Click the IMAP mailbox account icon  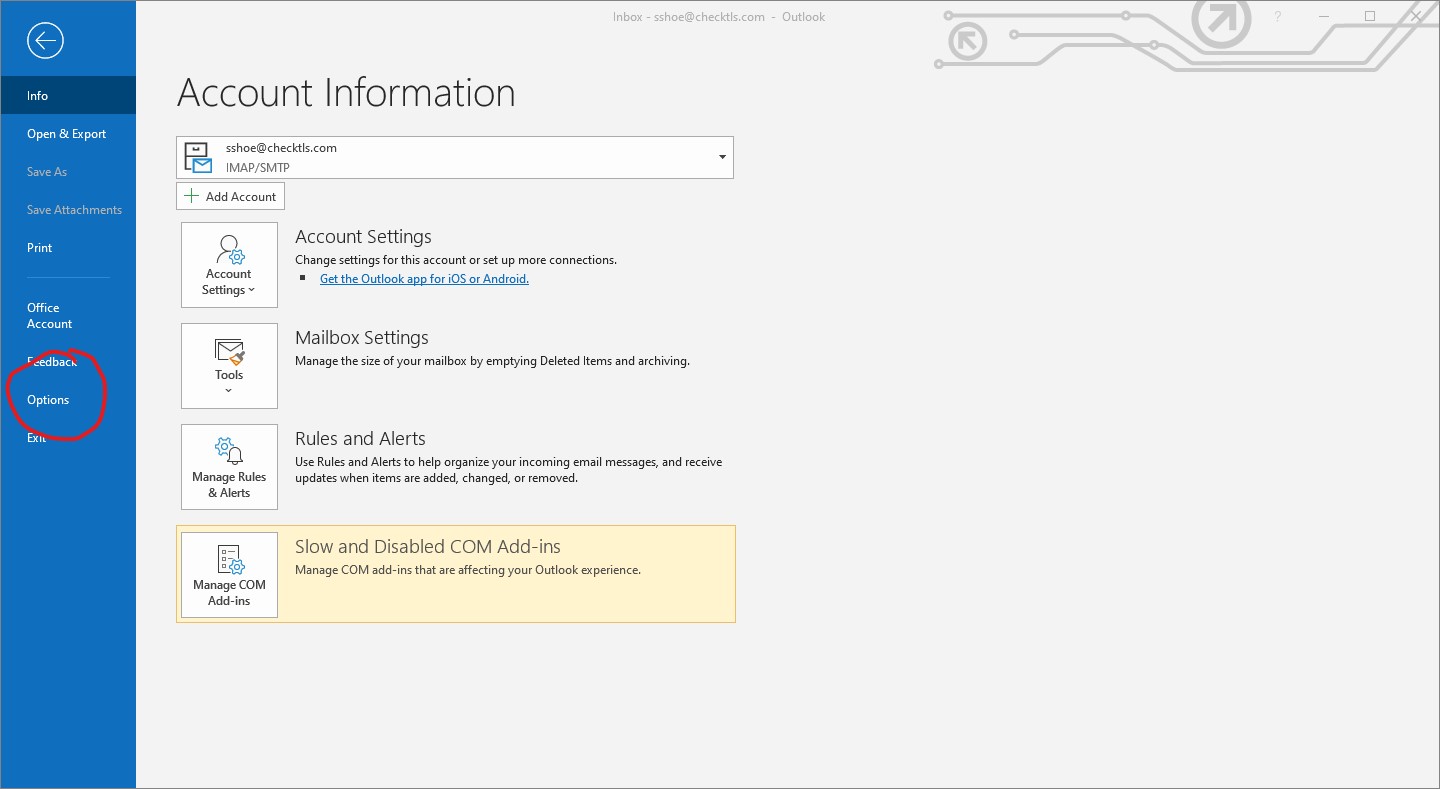click(199, 157)
